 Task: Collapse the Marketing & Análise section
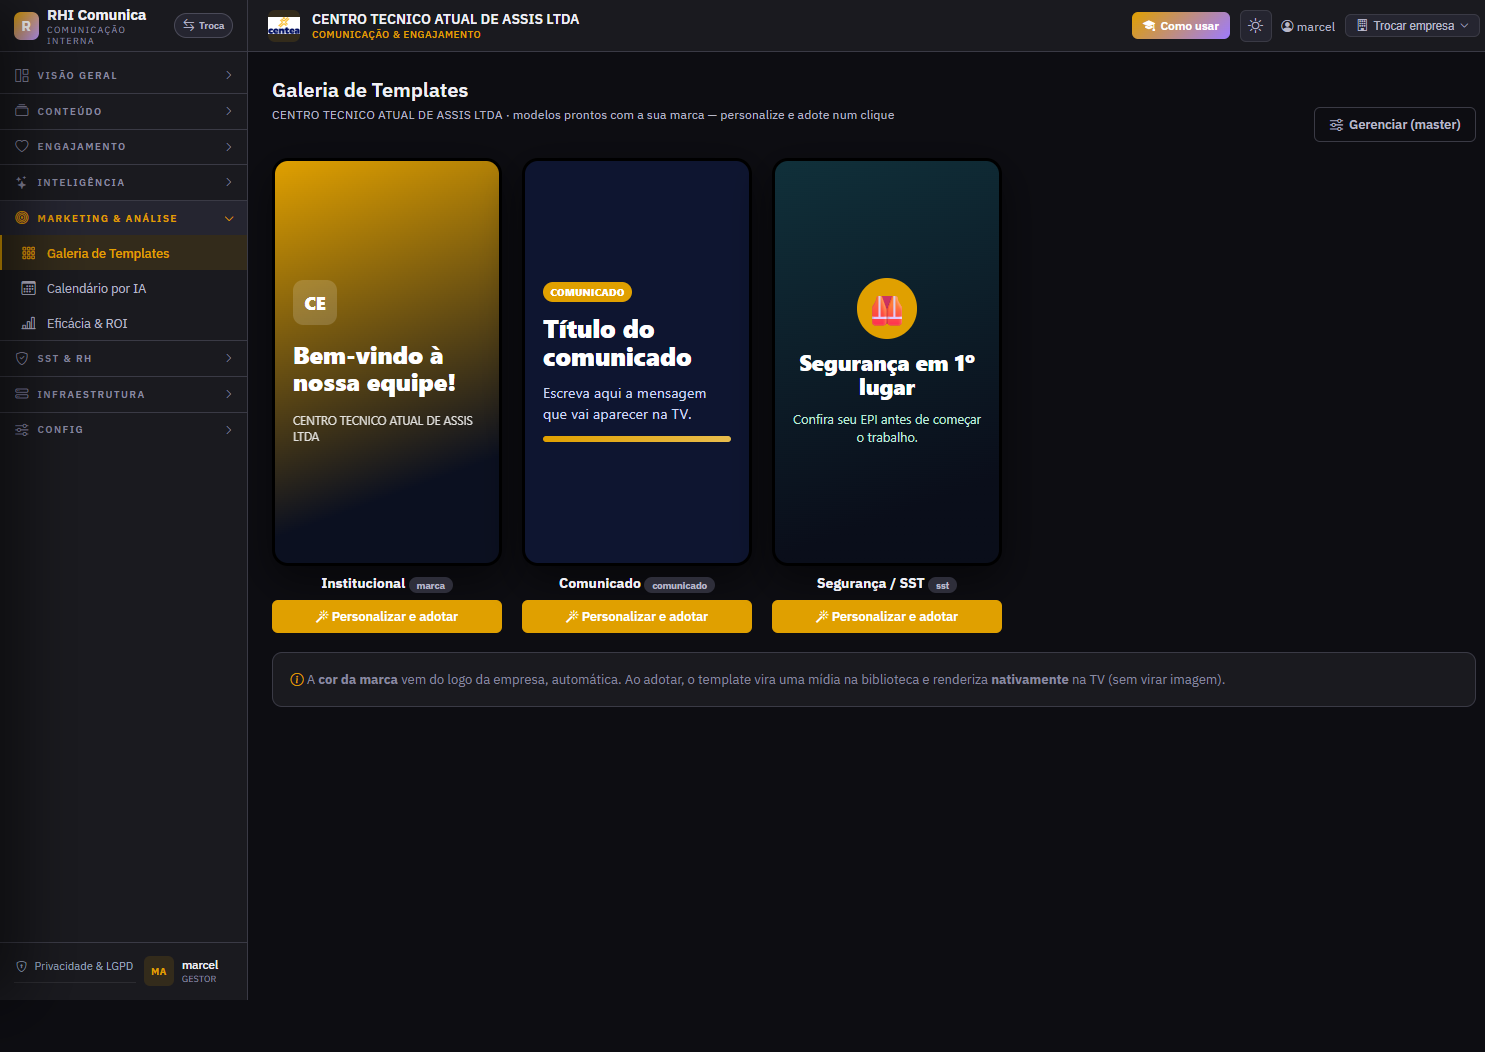click(x=124, y=218)
